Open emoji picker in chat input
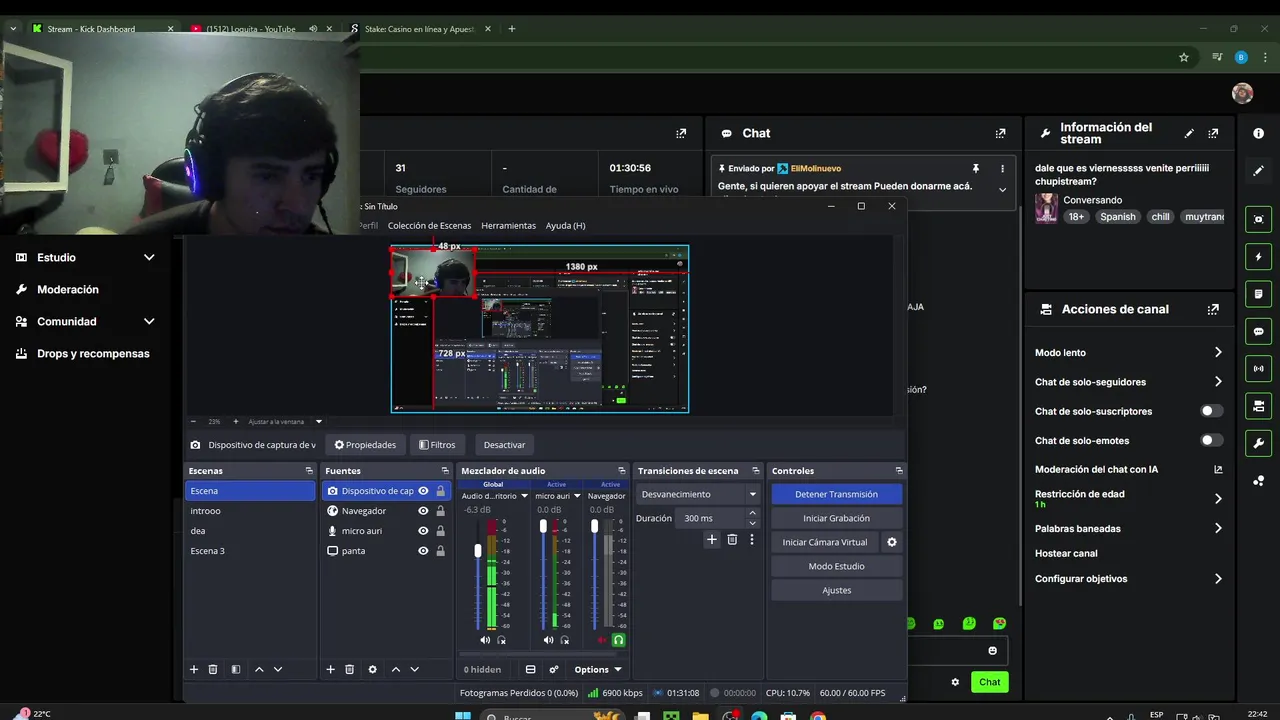This screenshot has height=720, width=1280. click(992, 650)
